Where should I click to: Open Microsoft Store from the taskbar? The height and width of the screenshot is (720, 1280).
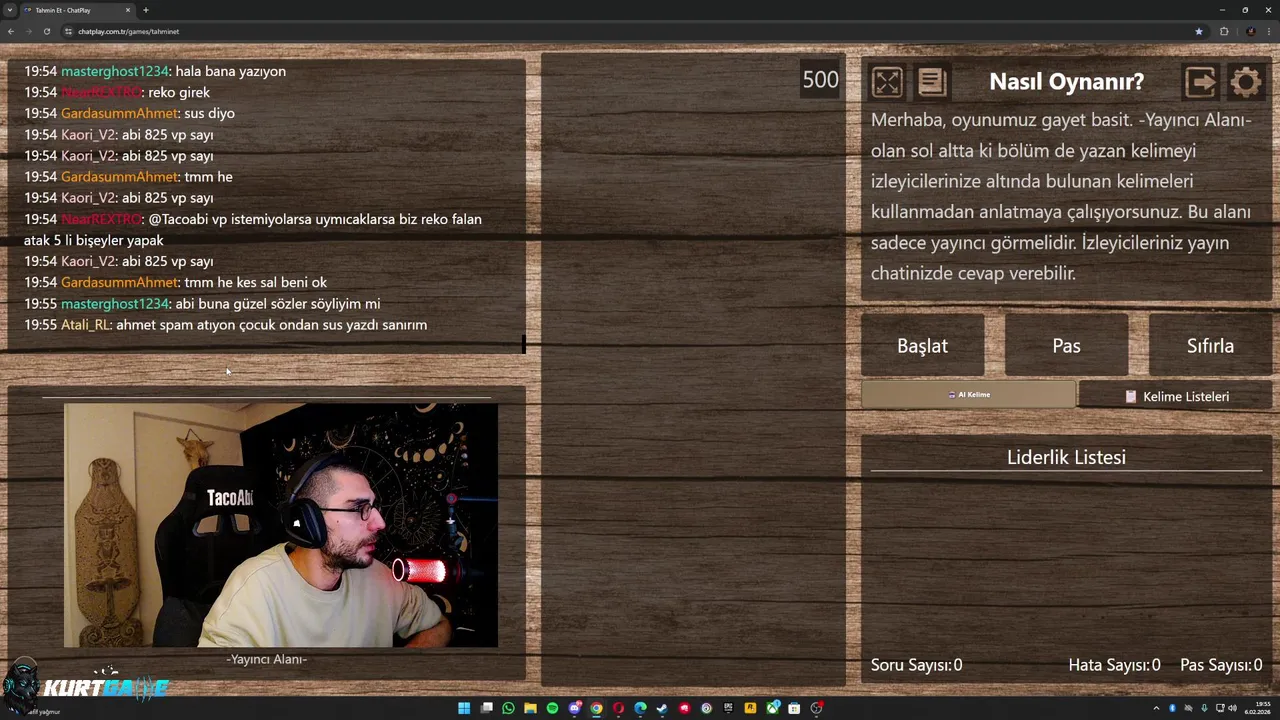point(794,708)
